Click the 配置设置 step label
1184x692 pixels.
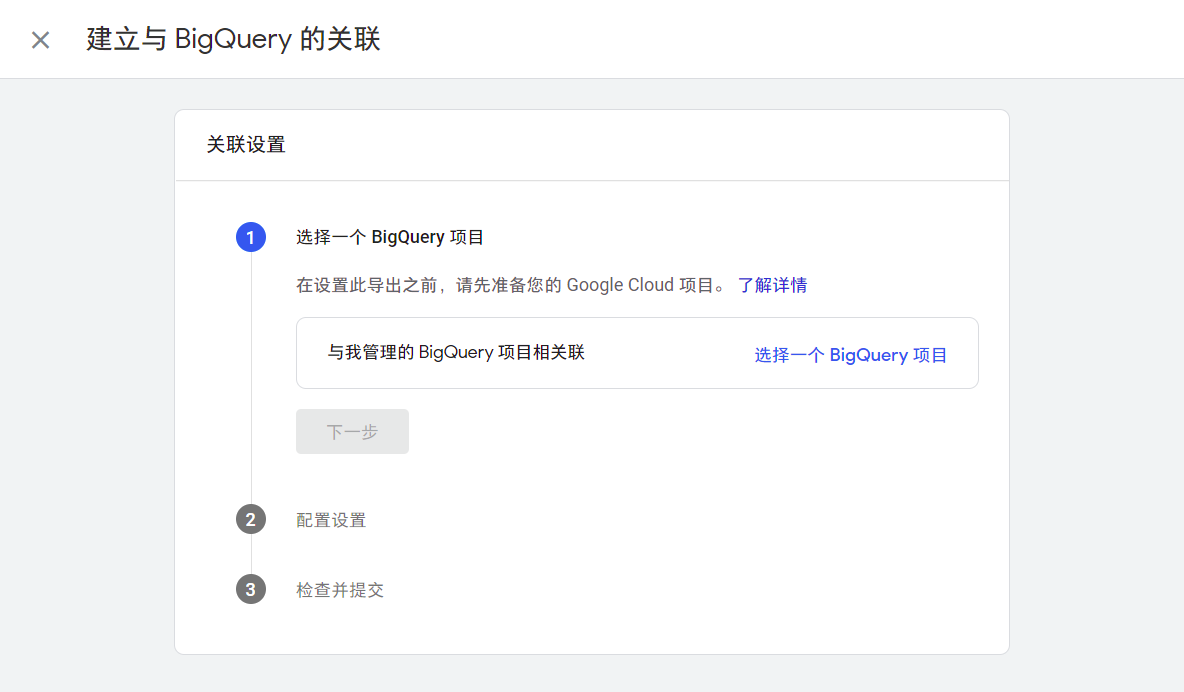331,521
